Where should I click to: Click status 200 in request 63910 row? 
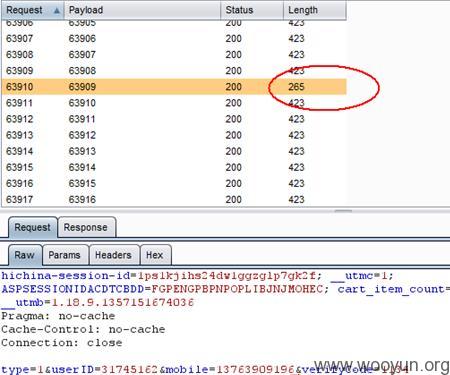233,87
